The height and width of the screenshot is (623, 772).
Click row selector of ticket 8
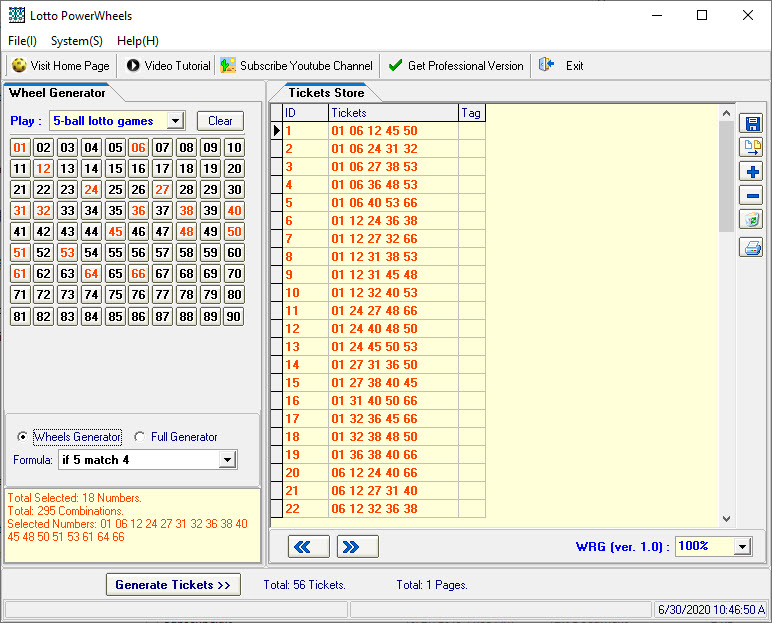coord(277,257)
